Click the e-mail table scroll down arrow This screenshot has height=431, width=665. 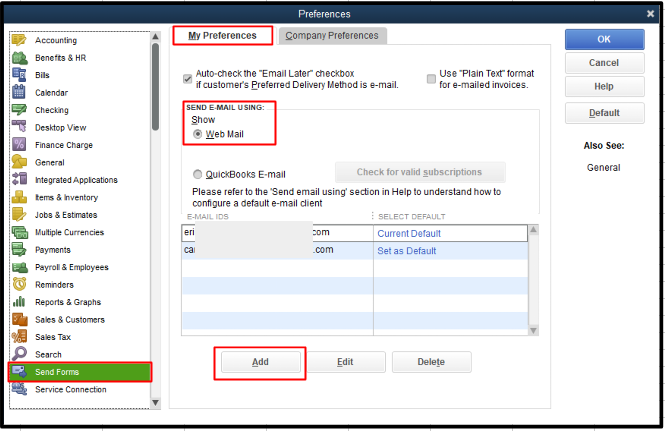(x=534, y=330)
